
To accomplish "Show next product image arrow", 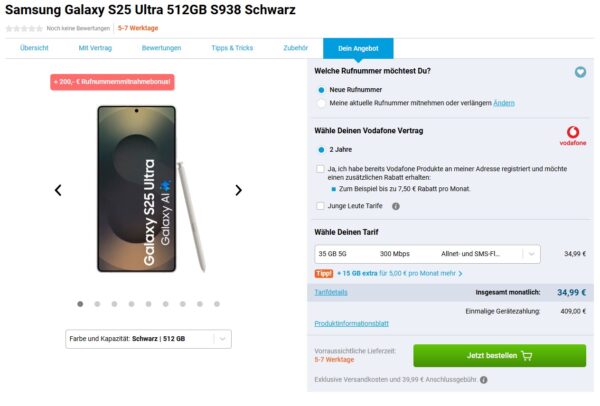I will [238, 190].
